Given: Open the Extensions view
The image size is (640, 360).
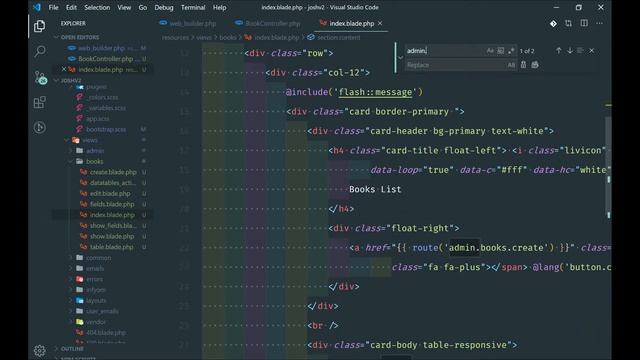Looking at the screenshot, I should pyautogui.click(x=40, y=102).
